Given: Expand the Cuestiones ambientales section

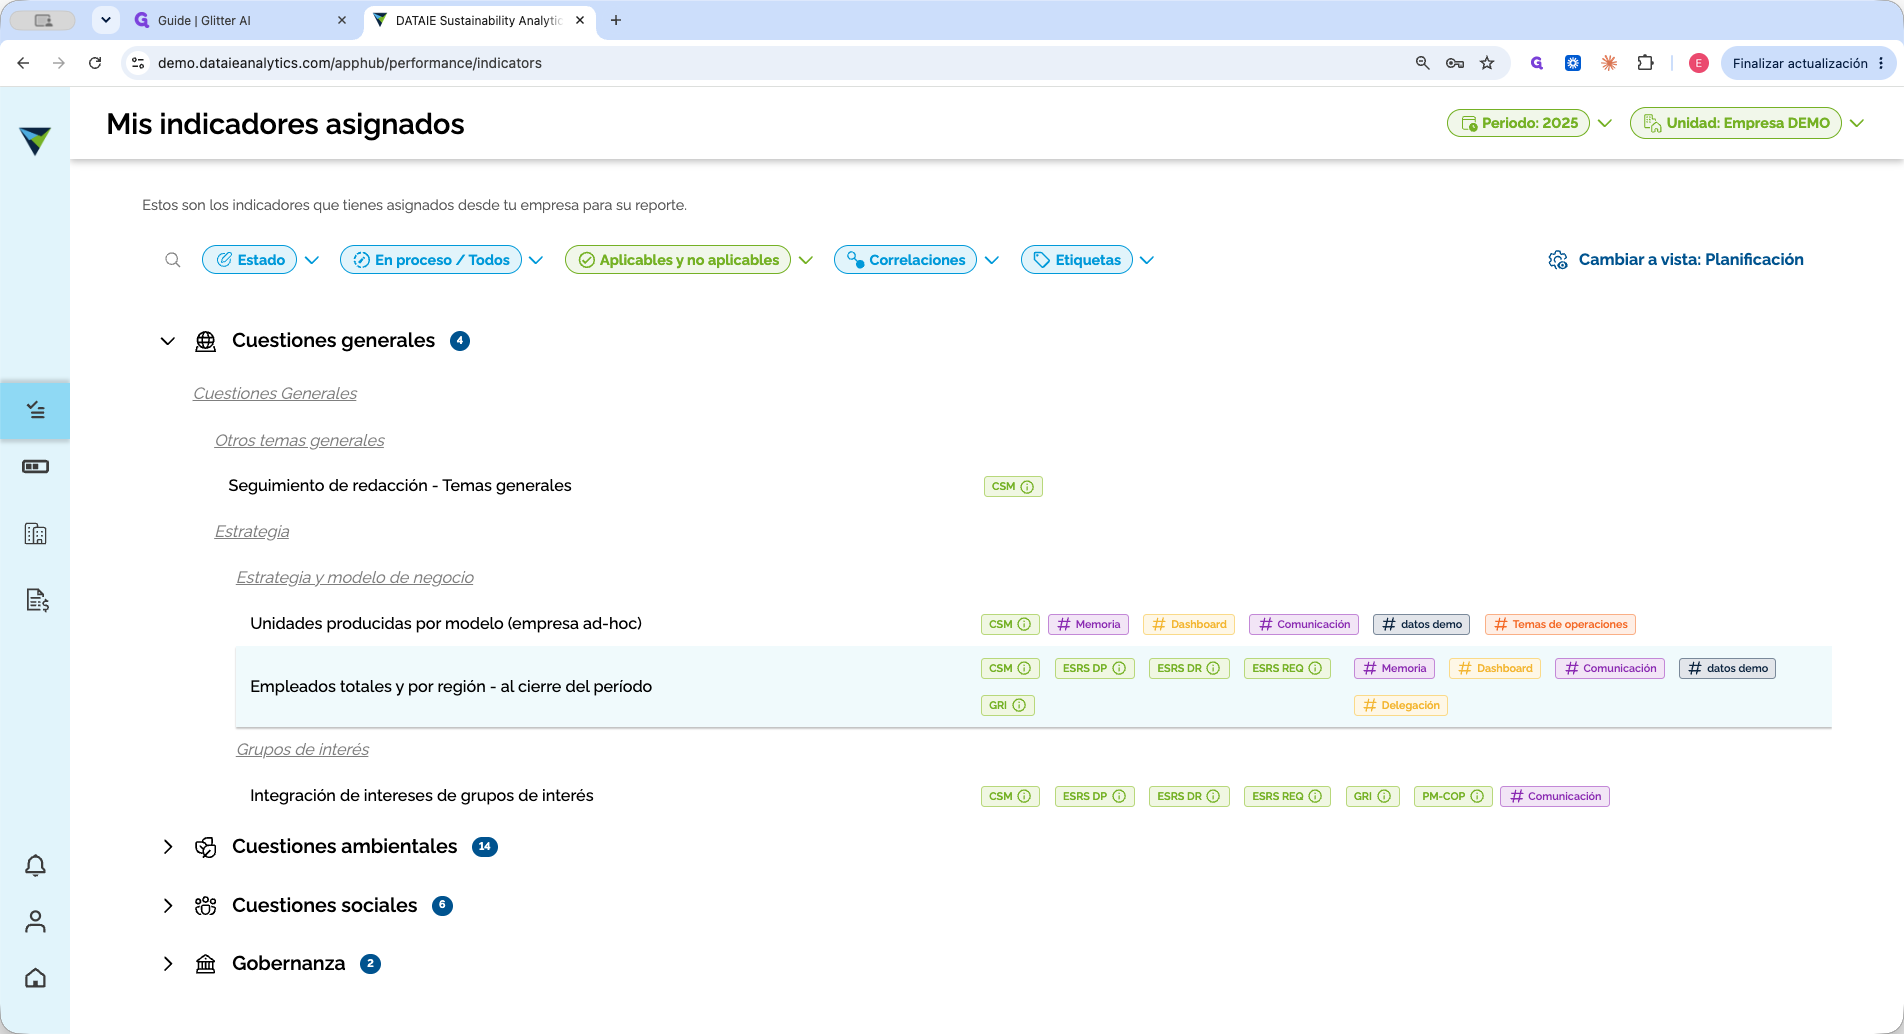Looking at the screenshot, I should 168,847.
